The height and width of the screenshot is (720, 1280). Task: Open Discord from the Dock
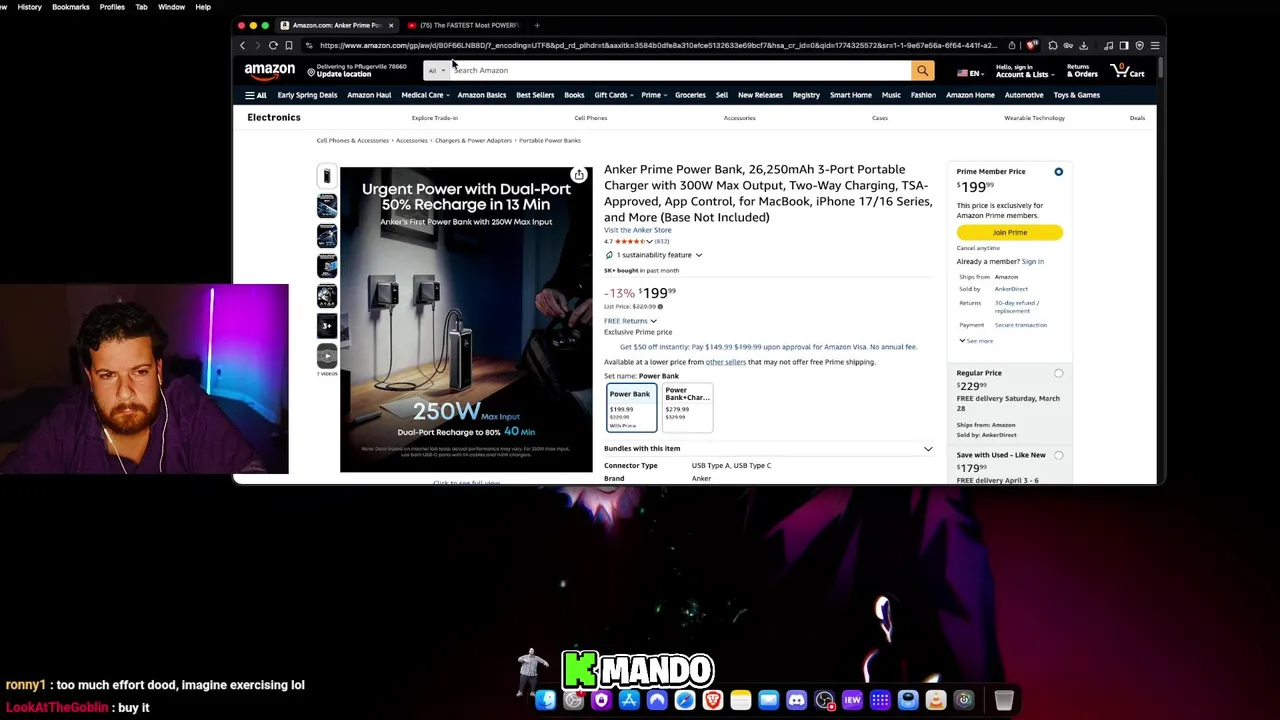pos(796,700)
